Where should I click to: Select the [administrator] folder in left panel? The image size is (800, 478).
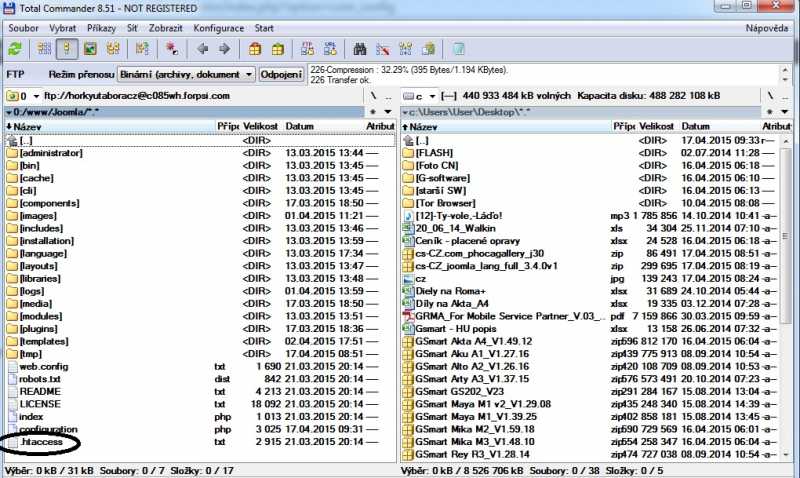point(50,153)
